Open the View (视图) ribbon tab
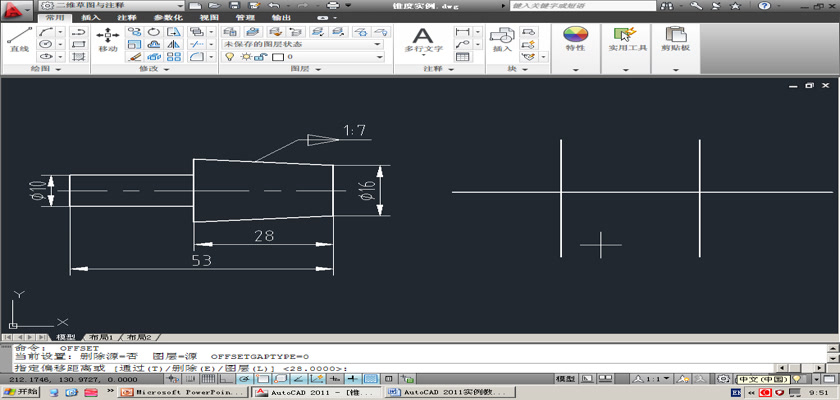 (209, 18)
